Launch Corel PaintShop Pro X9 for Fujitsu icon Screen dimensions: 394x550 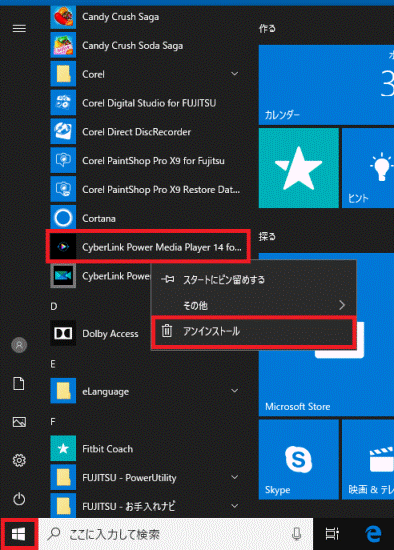point(63,160)
